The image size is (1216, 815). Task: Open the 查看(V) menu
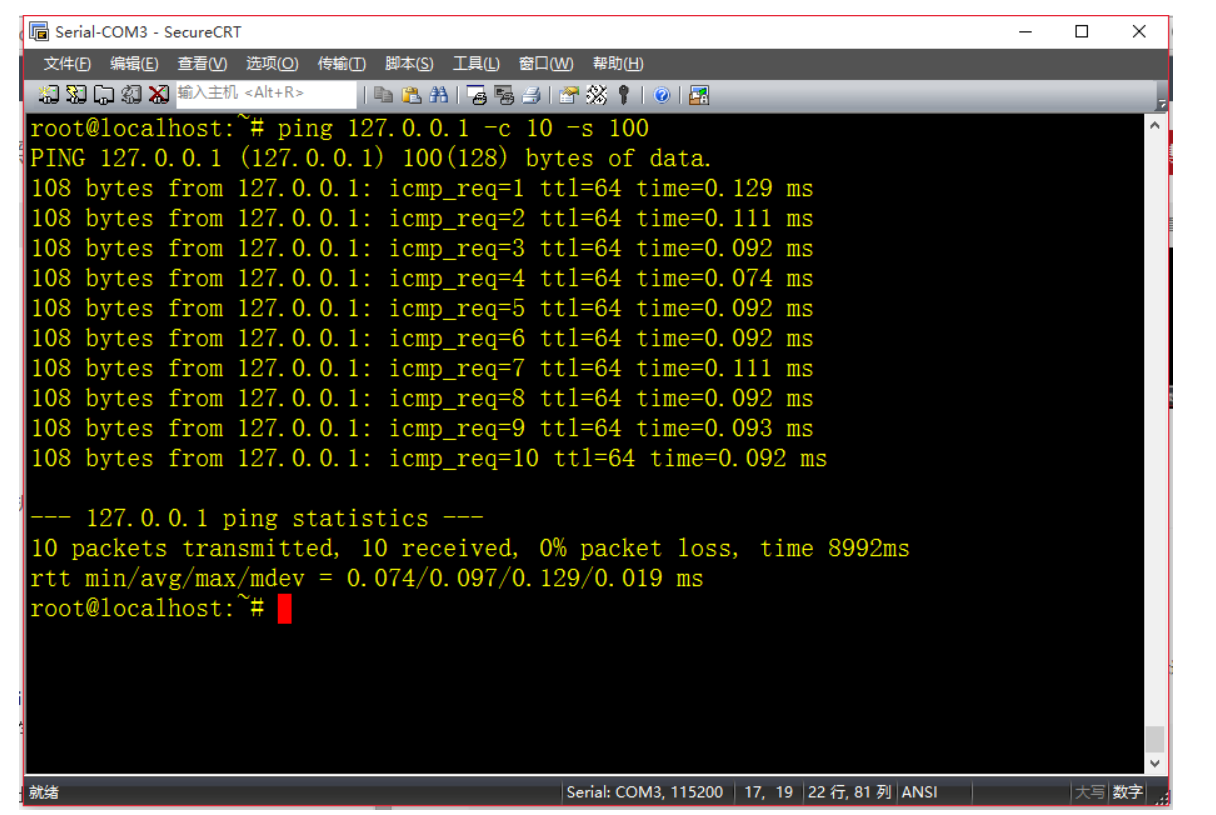click(202, 64)
